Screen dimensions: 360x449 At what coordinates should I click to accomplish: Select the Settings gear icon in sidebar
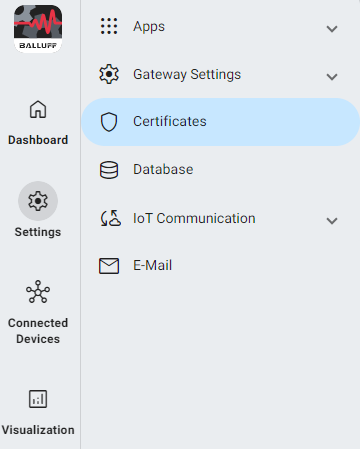point(38,201)
